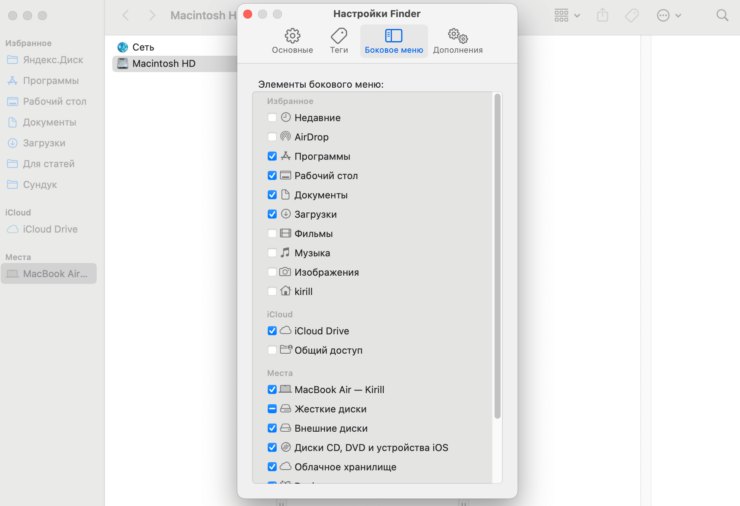The height and width of the screenshot is (506, 740).
Task: Switch to the Основные settings tab
Action: 292,41
